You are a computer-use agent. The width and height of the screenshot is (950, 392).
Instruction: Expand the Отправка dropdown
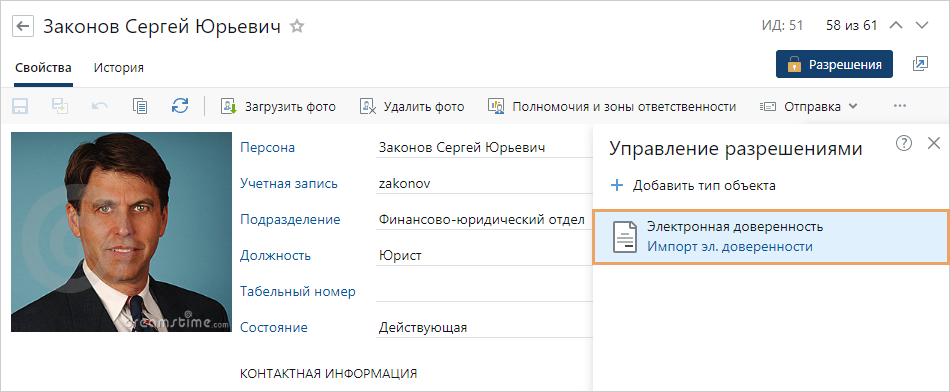pos(808,107)
